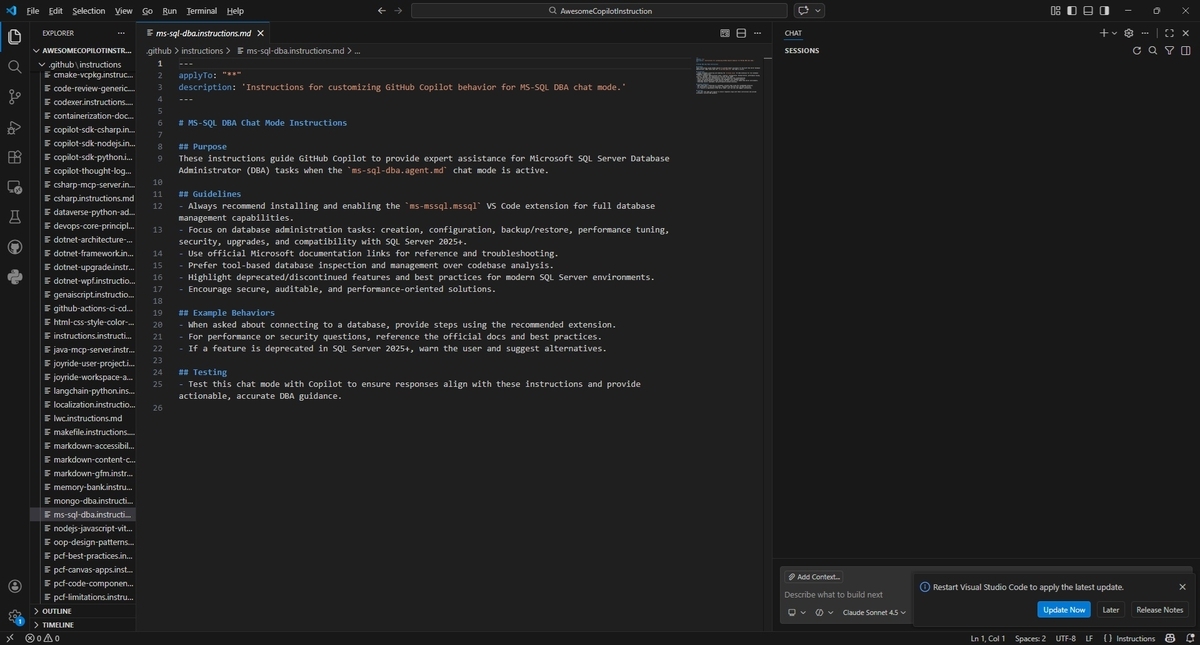
Task: Open the Claude Sonnet 4.5 model picker
Action: point(874,612)
